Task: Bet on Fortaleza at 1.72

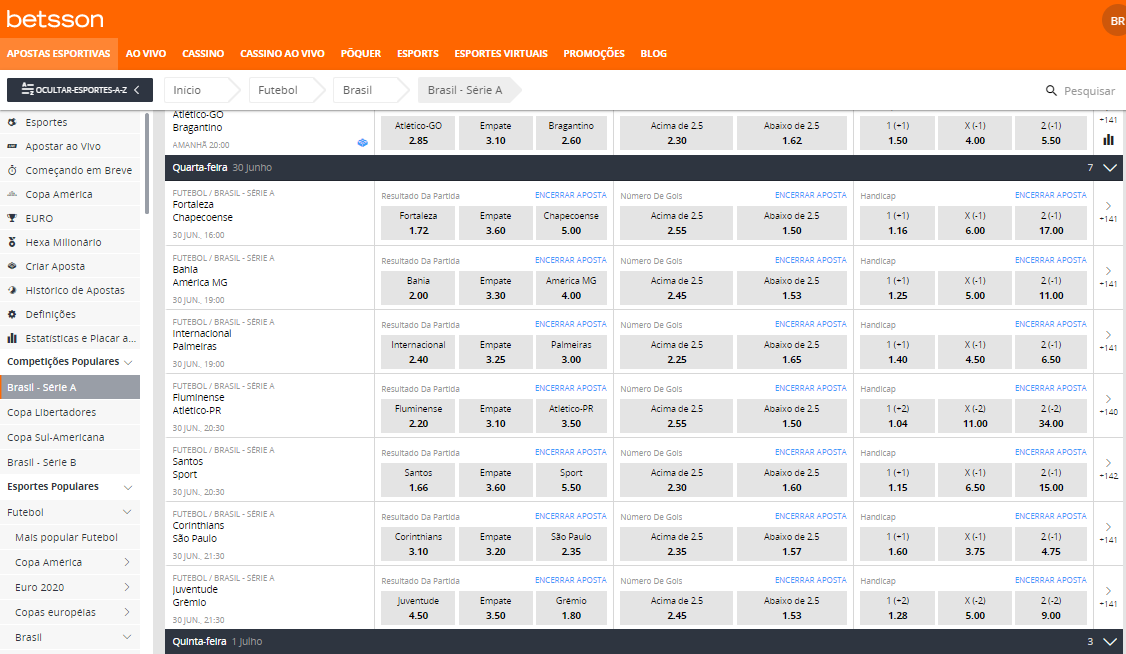Action: (418, 223)
